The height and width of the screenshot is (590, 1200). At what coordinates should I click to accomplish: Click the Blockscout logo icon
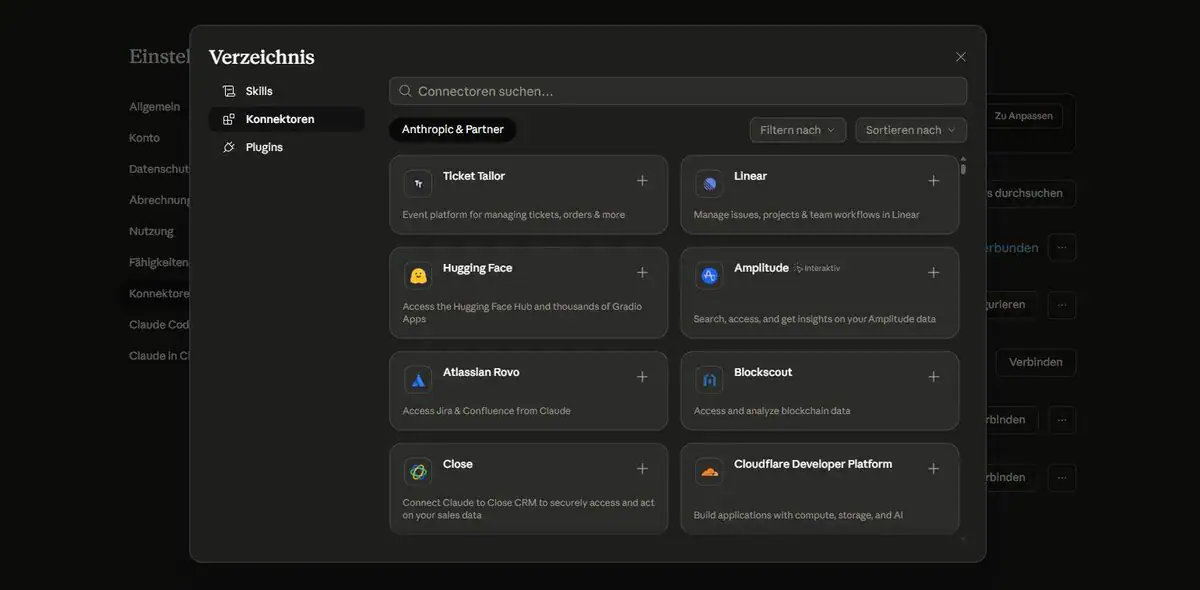[709, 380]
